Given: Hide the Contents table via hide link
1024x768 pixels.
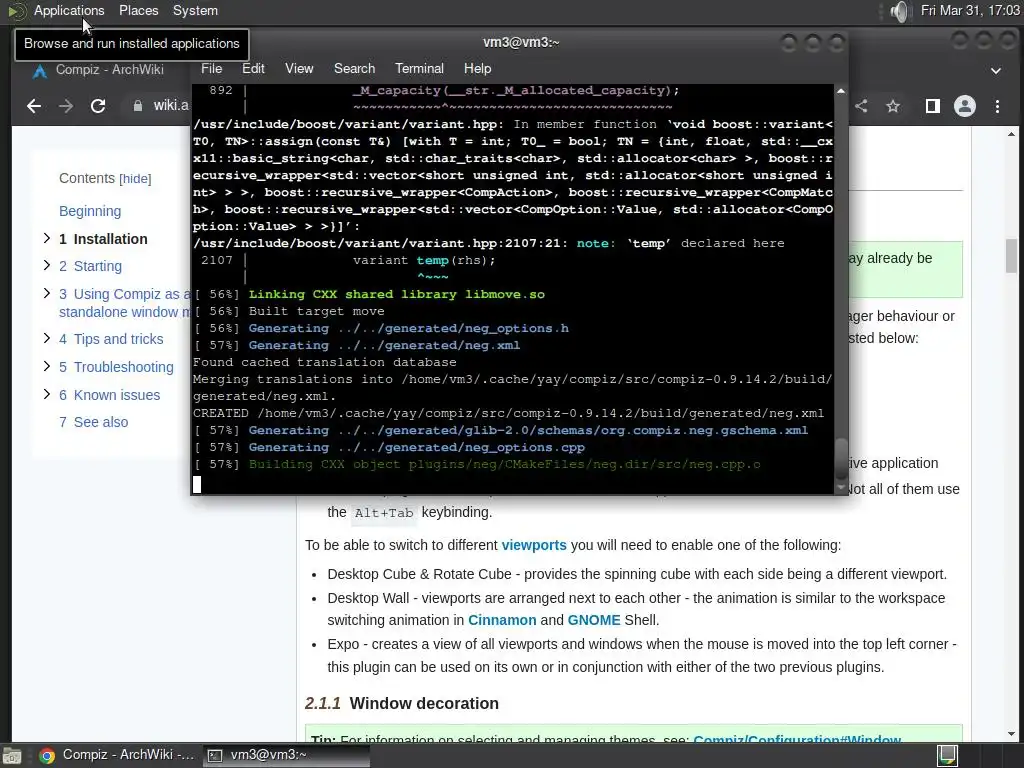Looking at the screenshot, I should tap(135, 179).
